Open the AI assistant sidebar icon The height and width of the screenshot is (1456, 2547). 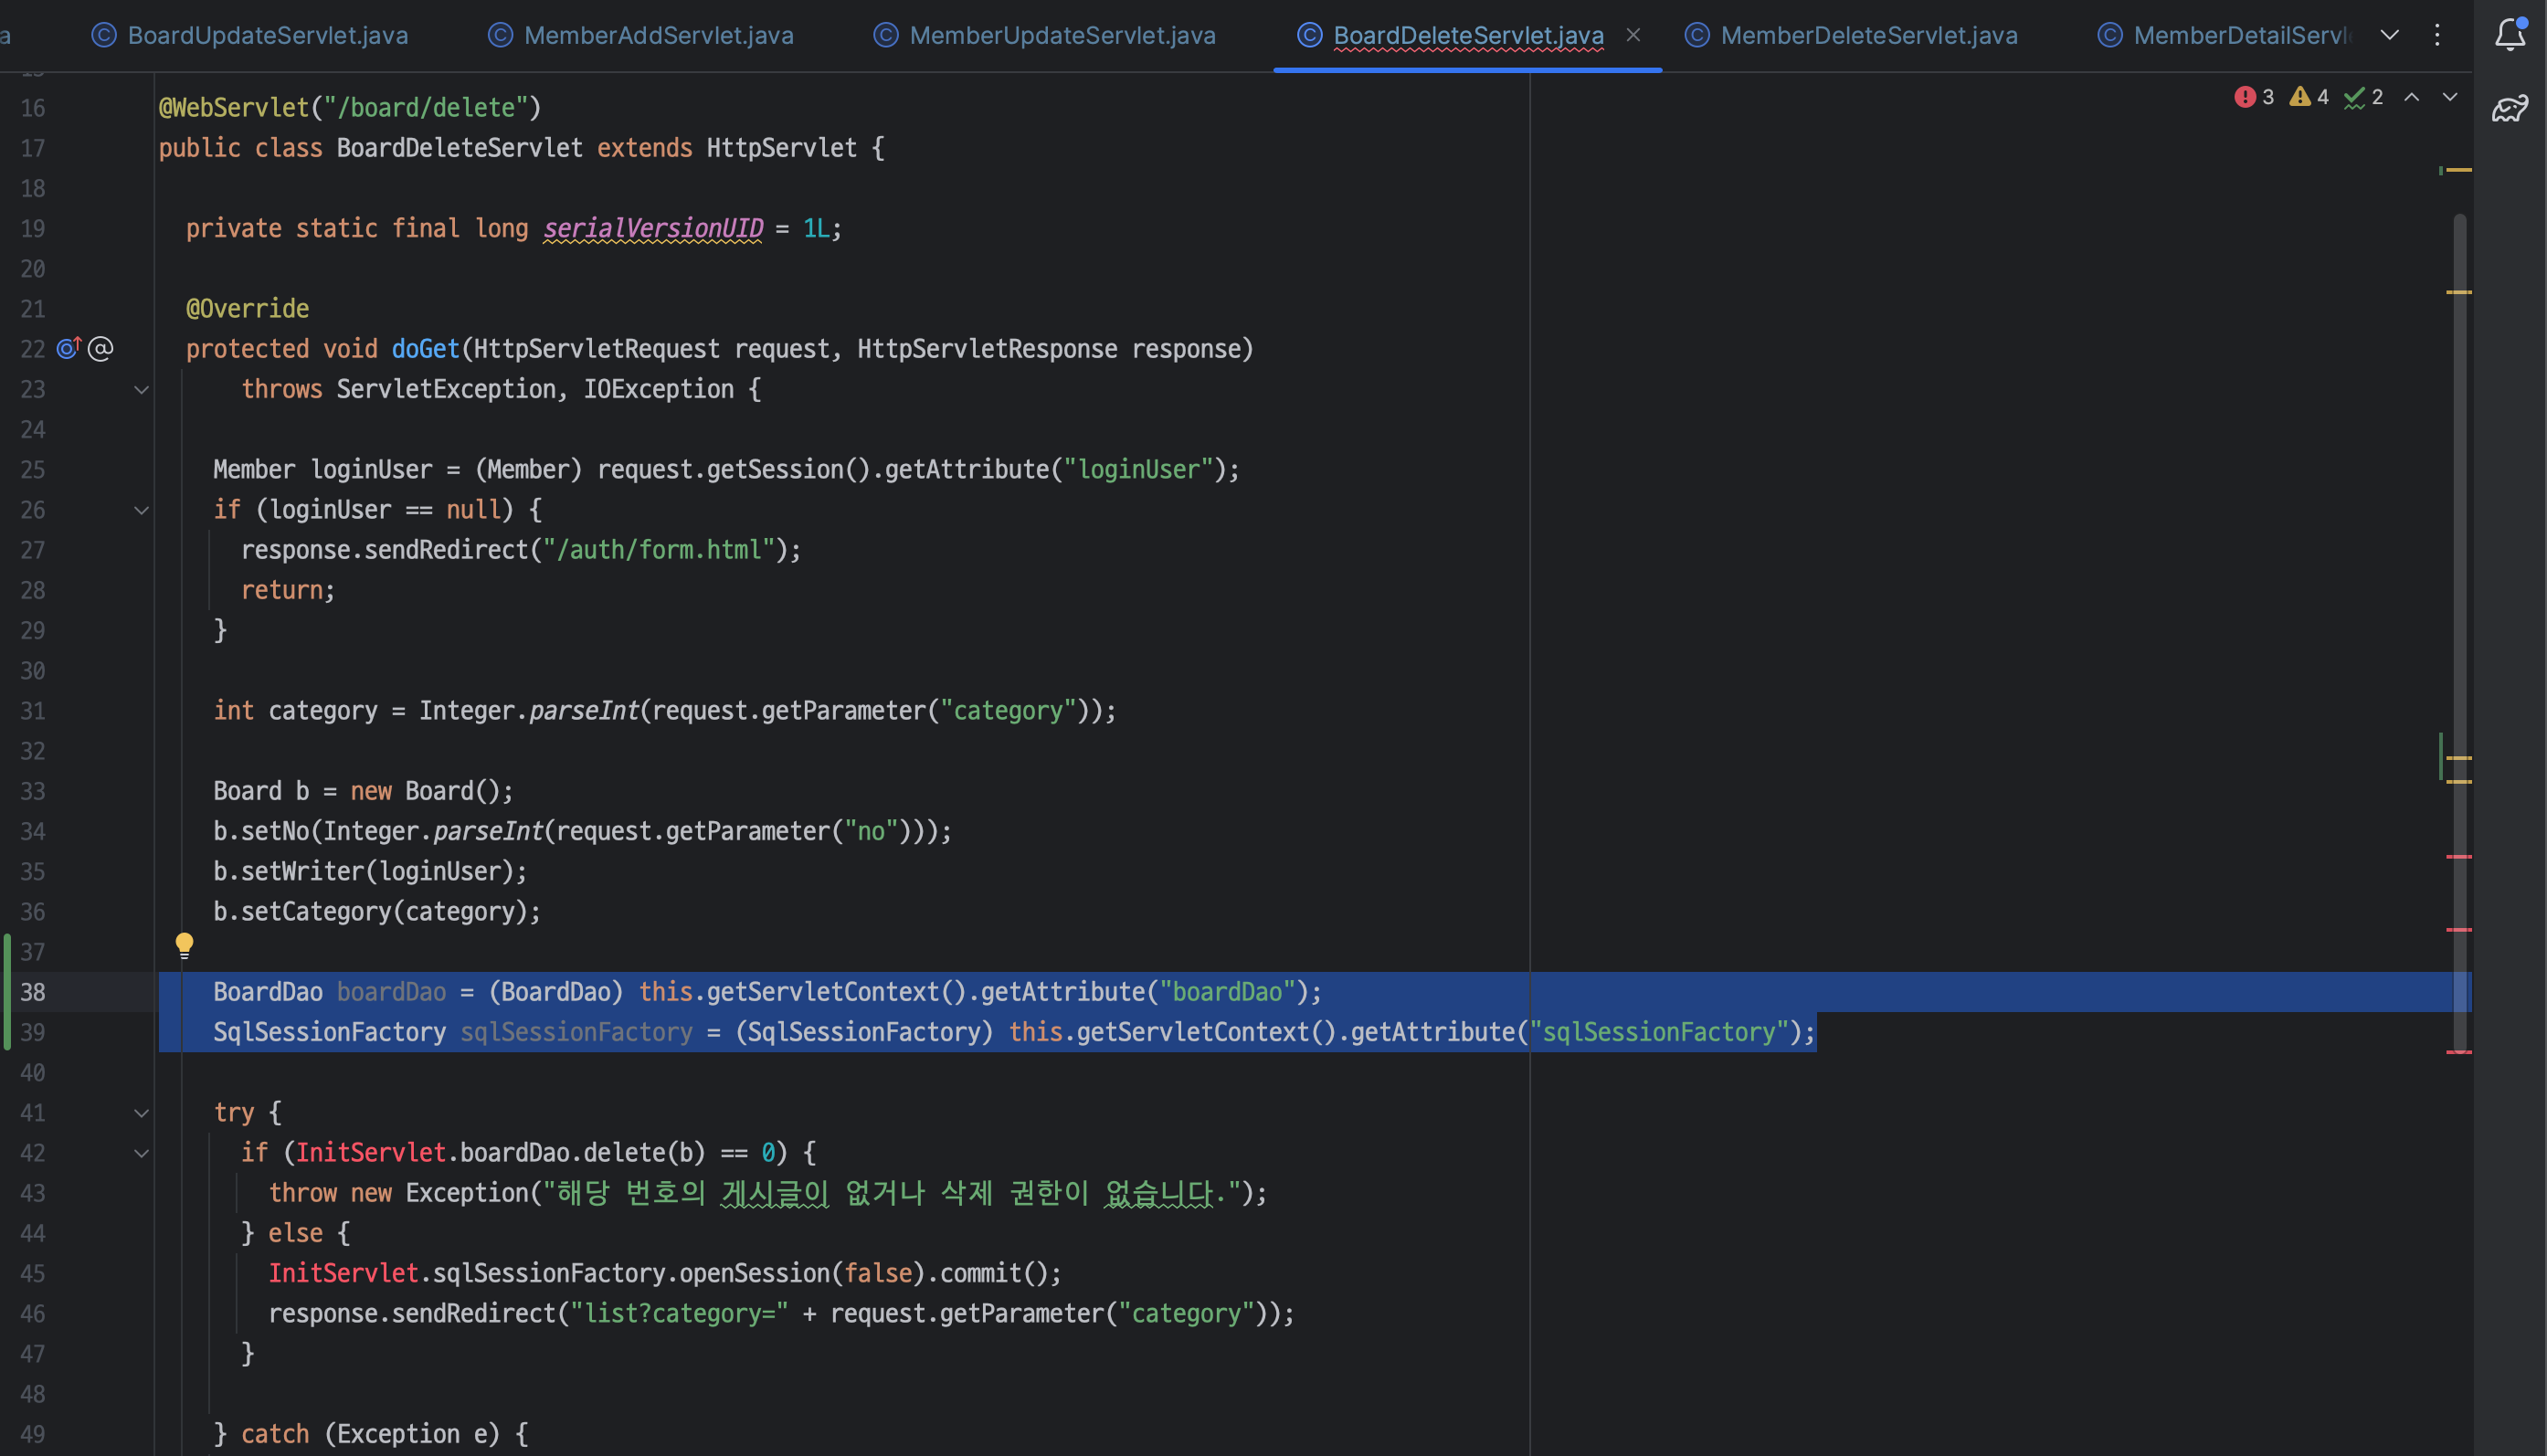(x=2510, y=108)
